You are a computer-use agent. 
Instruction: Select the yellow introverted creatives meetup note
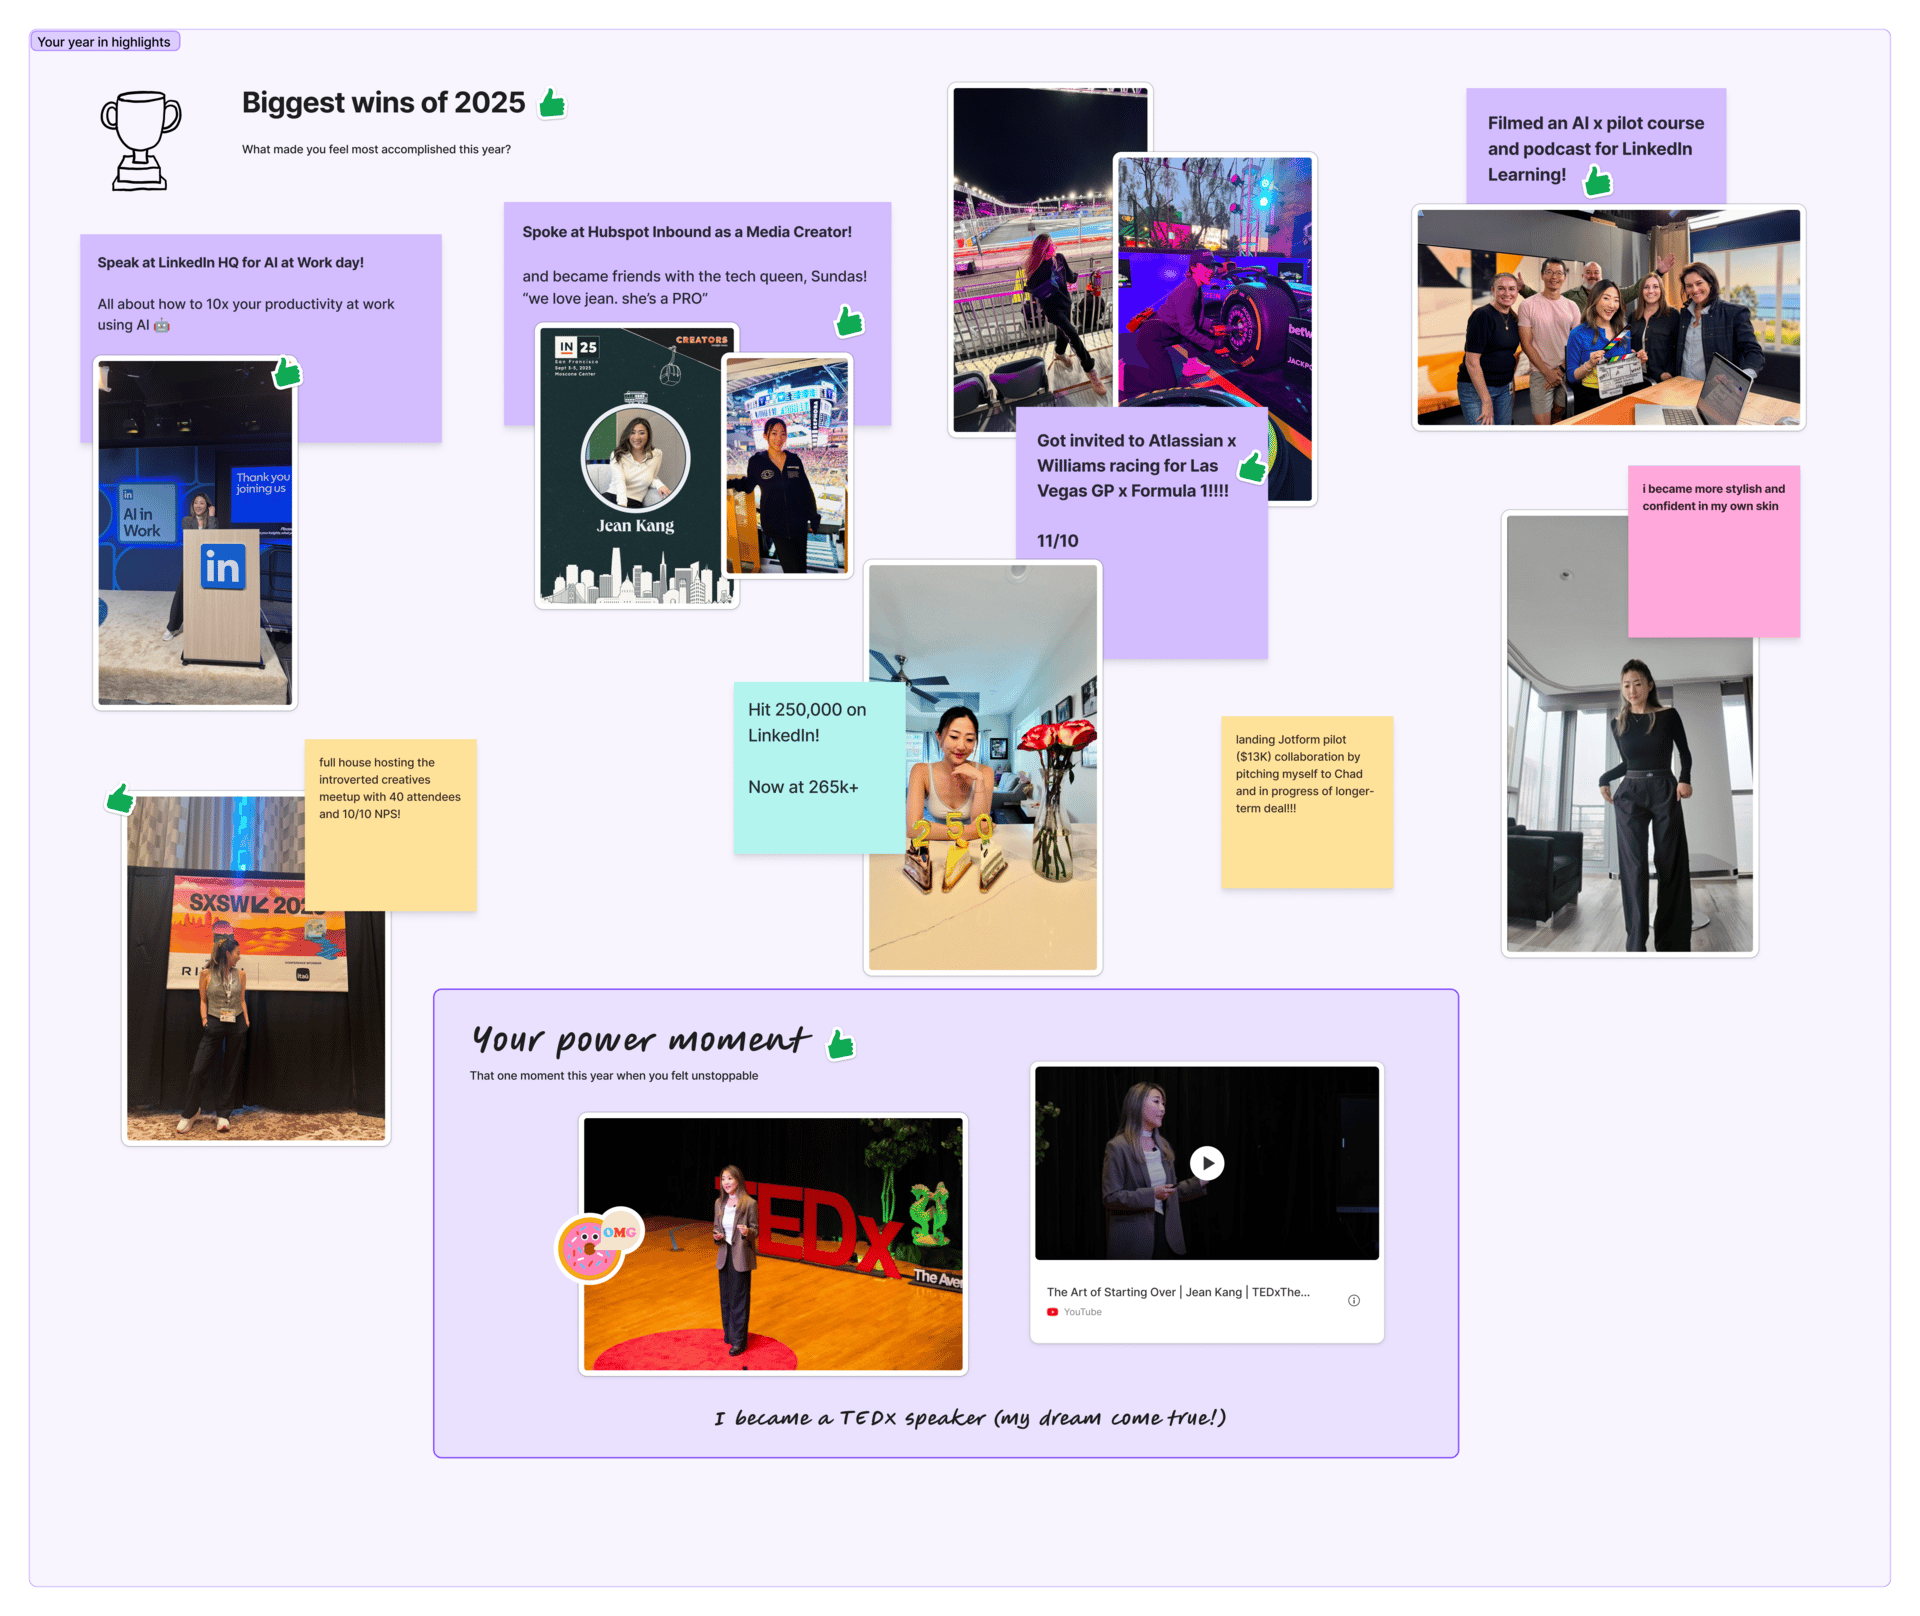tap(390, 850)
